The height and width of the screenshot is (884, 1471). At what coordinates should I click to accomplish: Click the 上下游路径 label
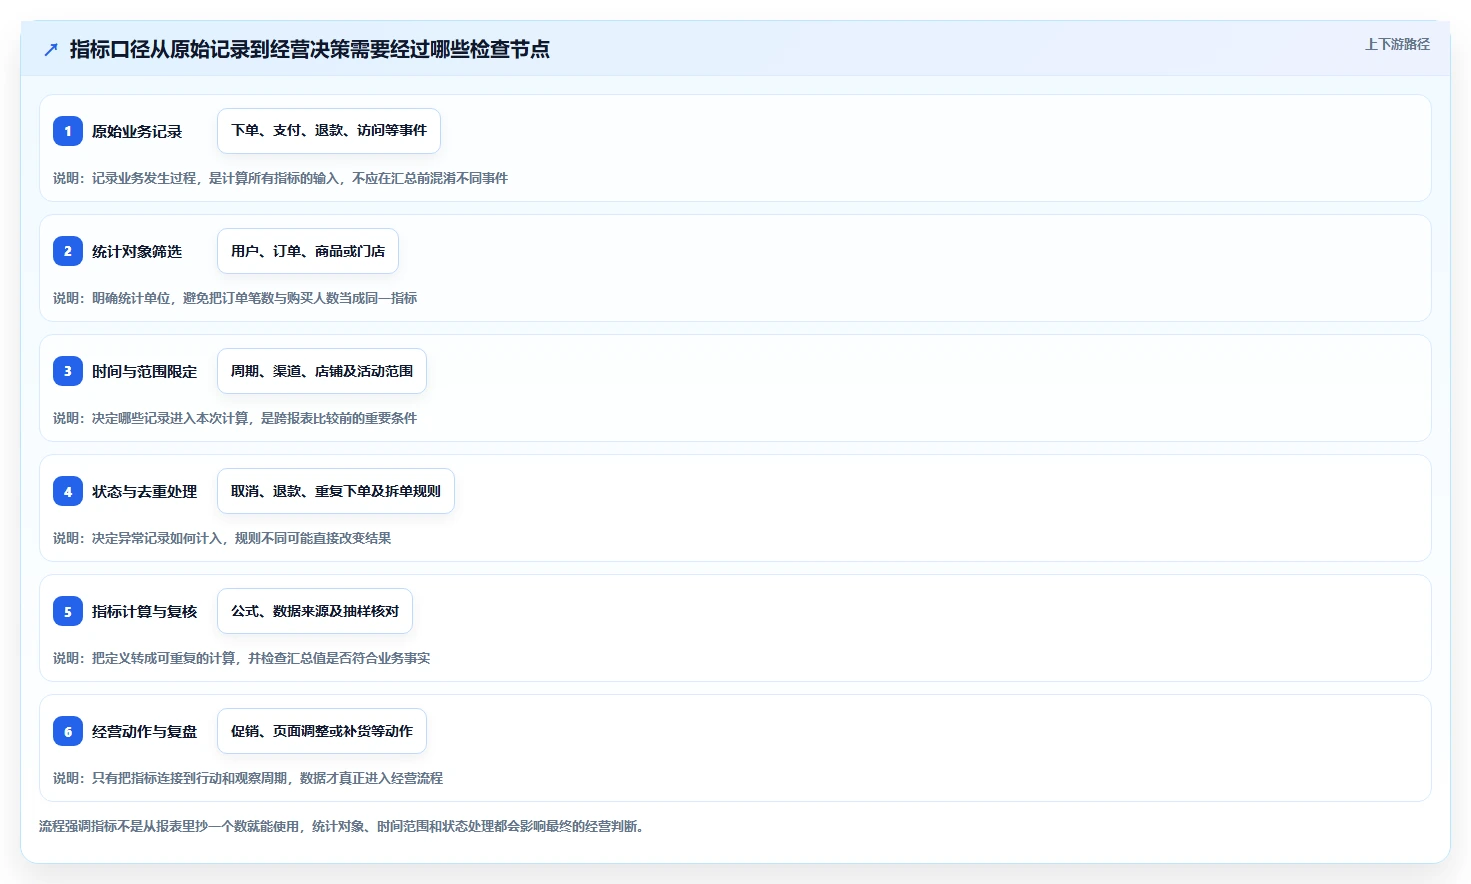1397,44
